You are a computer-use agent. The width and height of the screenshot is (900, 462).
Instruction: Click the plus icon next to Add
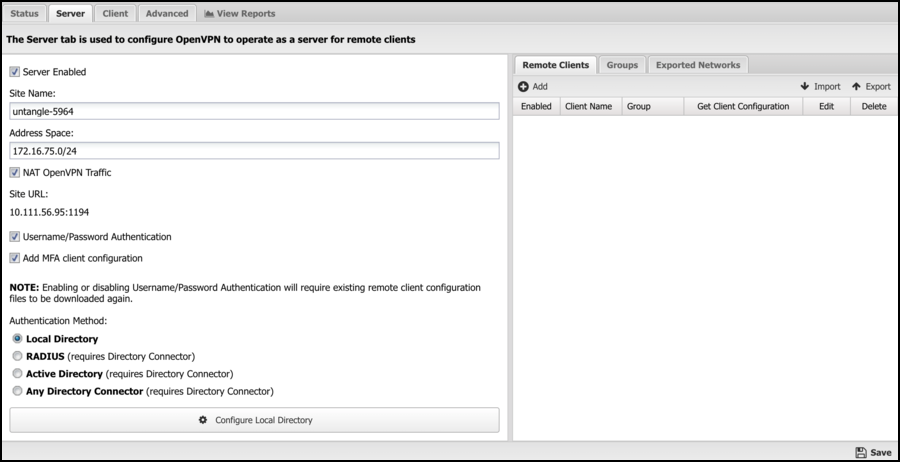523,87
